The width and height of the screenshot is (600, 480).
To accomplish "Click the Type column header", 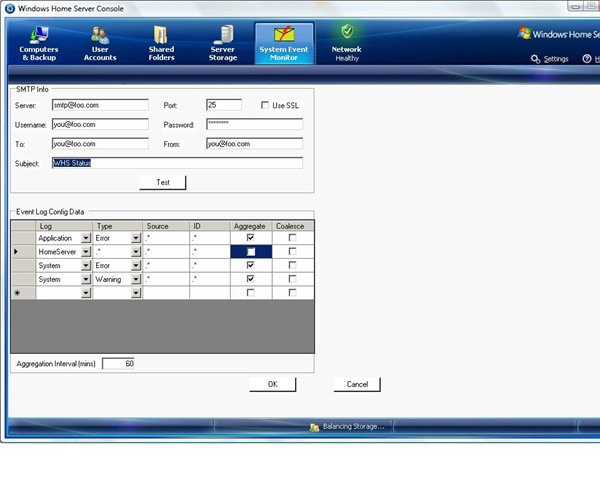I will click(117, 226).
